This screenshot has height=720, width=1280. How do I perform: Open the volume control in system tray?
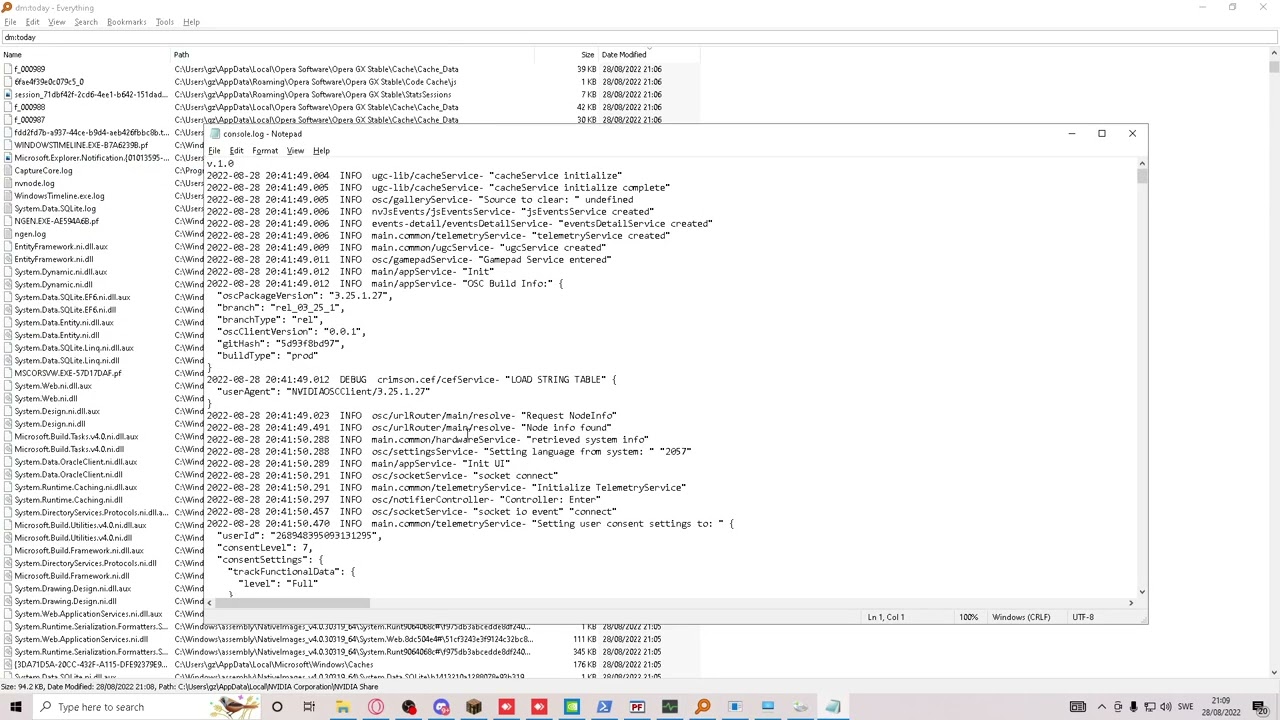tap(1165, 707)
